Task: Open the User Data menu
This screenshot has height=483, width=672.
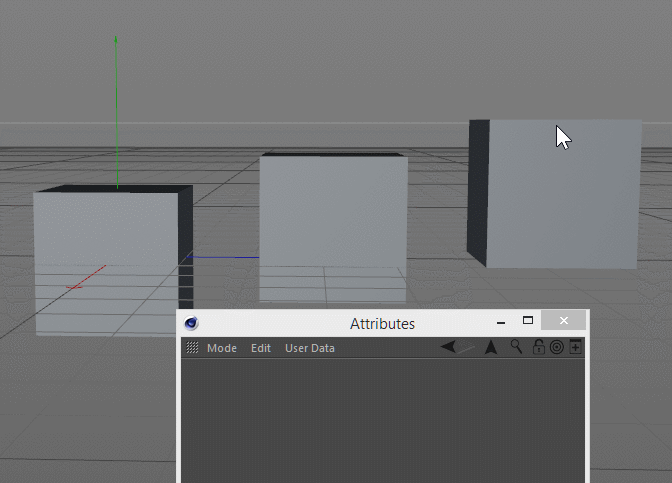Action: pos(310,348)
